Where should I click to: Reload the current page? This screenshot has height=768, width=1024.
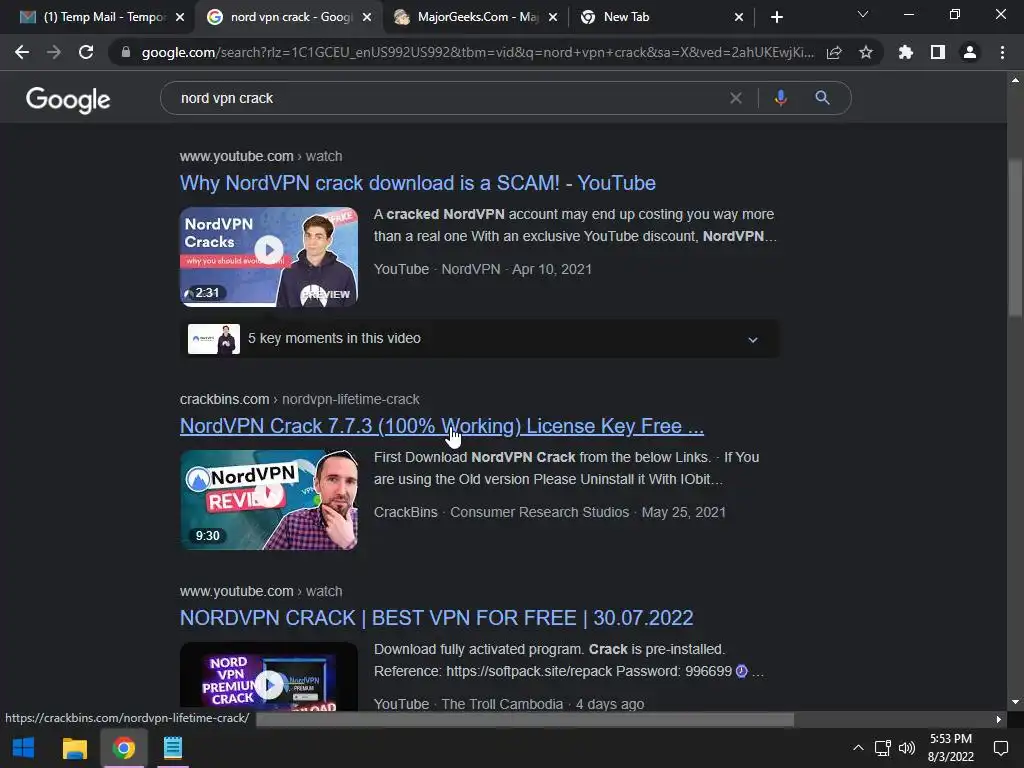click(86, 52)
